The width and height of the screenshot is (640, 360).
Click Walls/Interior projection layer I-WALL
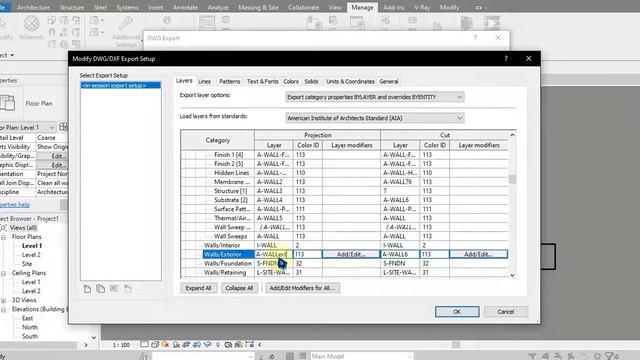(x=273, y=245)
